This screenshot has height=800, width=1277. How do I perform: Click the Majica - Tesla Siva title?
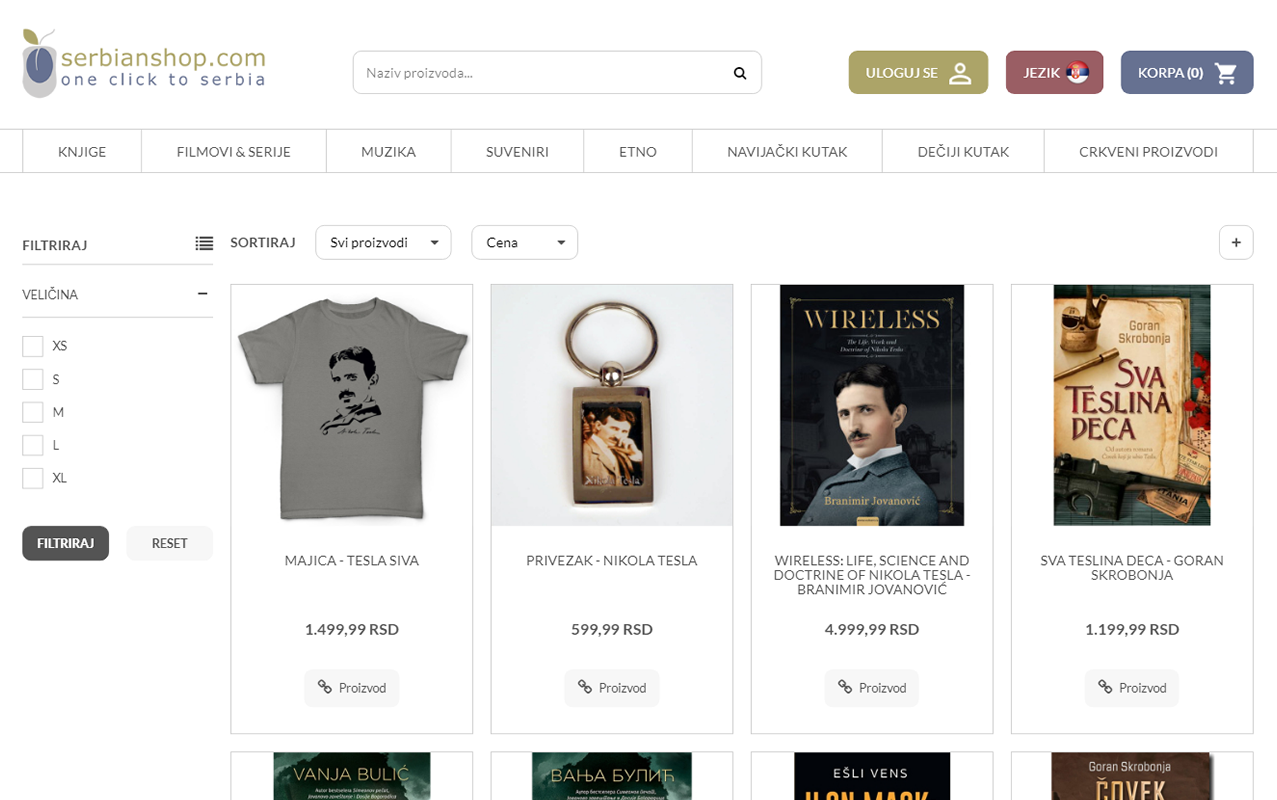pos(352,560)
